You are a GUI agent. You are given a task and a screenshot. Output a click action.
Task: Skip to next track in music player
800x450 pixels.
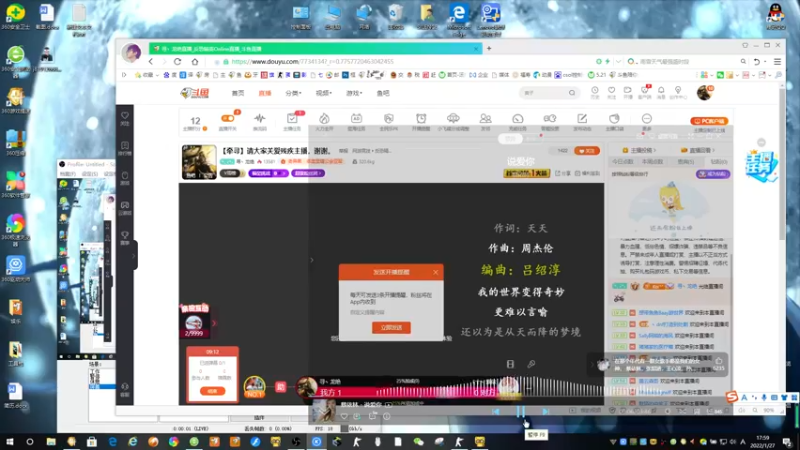(545, 411)
